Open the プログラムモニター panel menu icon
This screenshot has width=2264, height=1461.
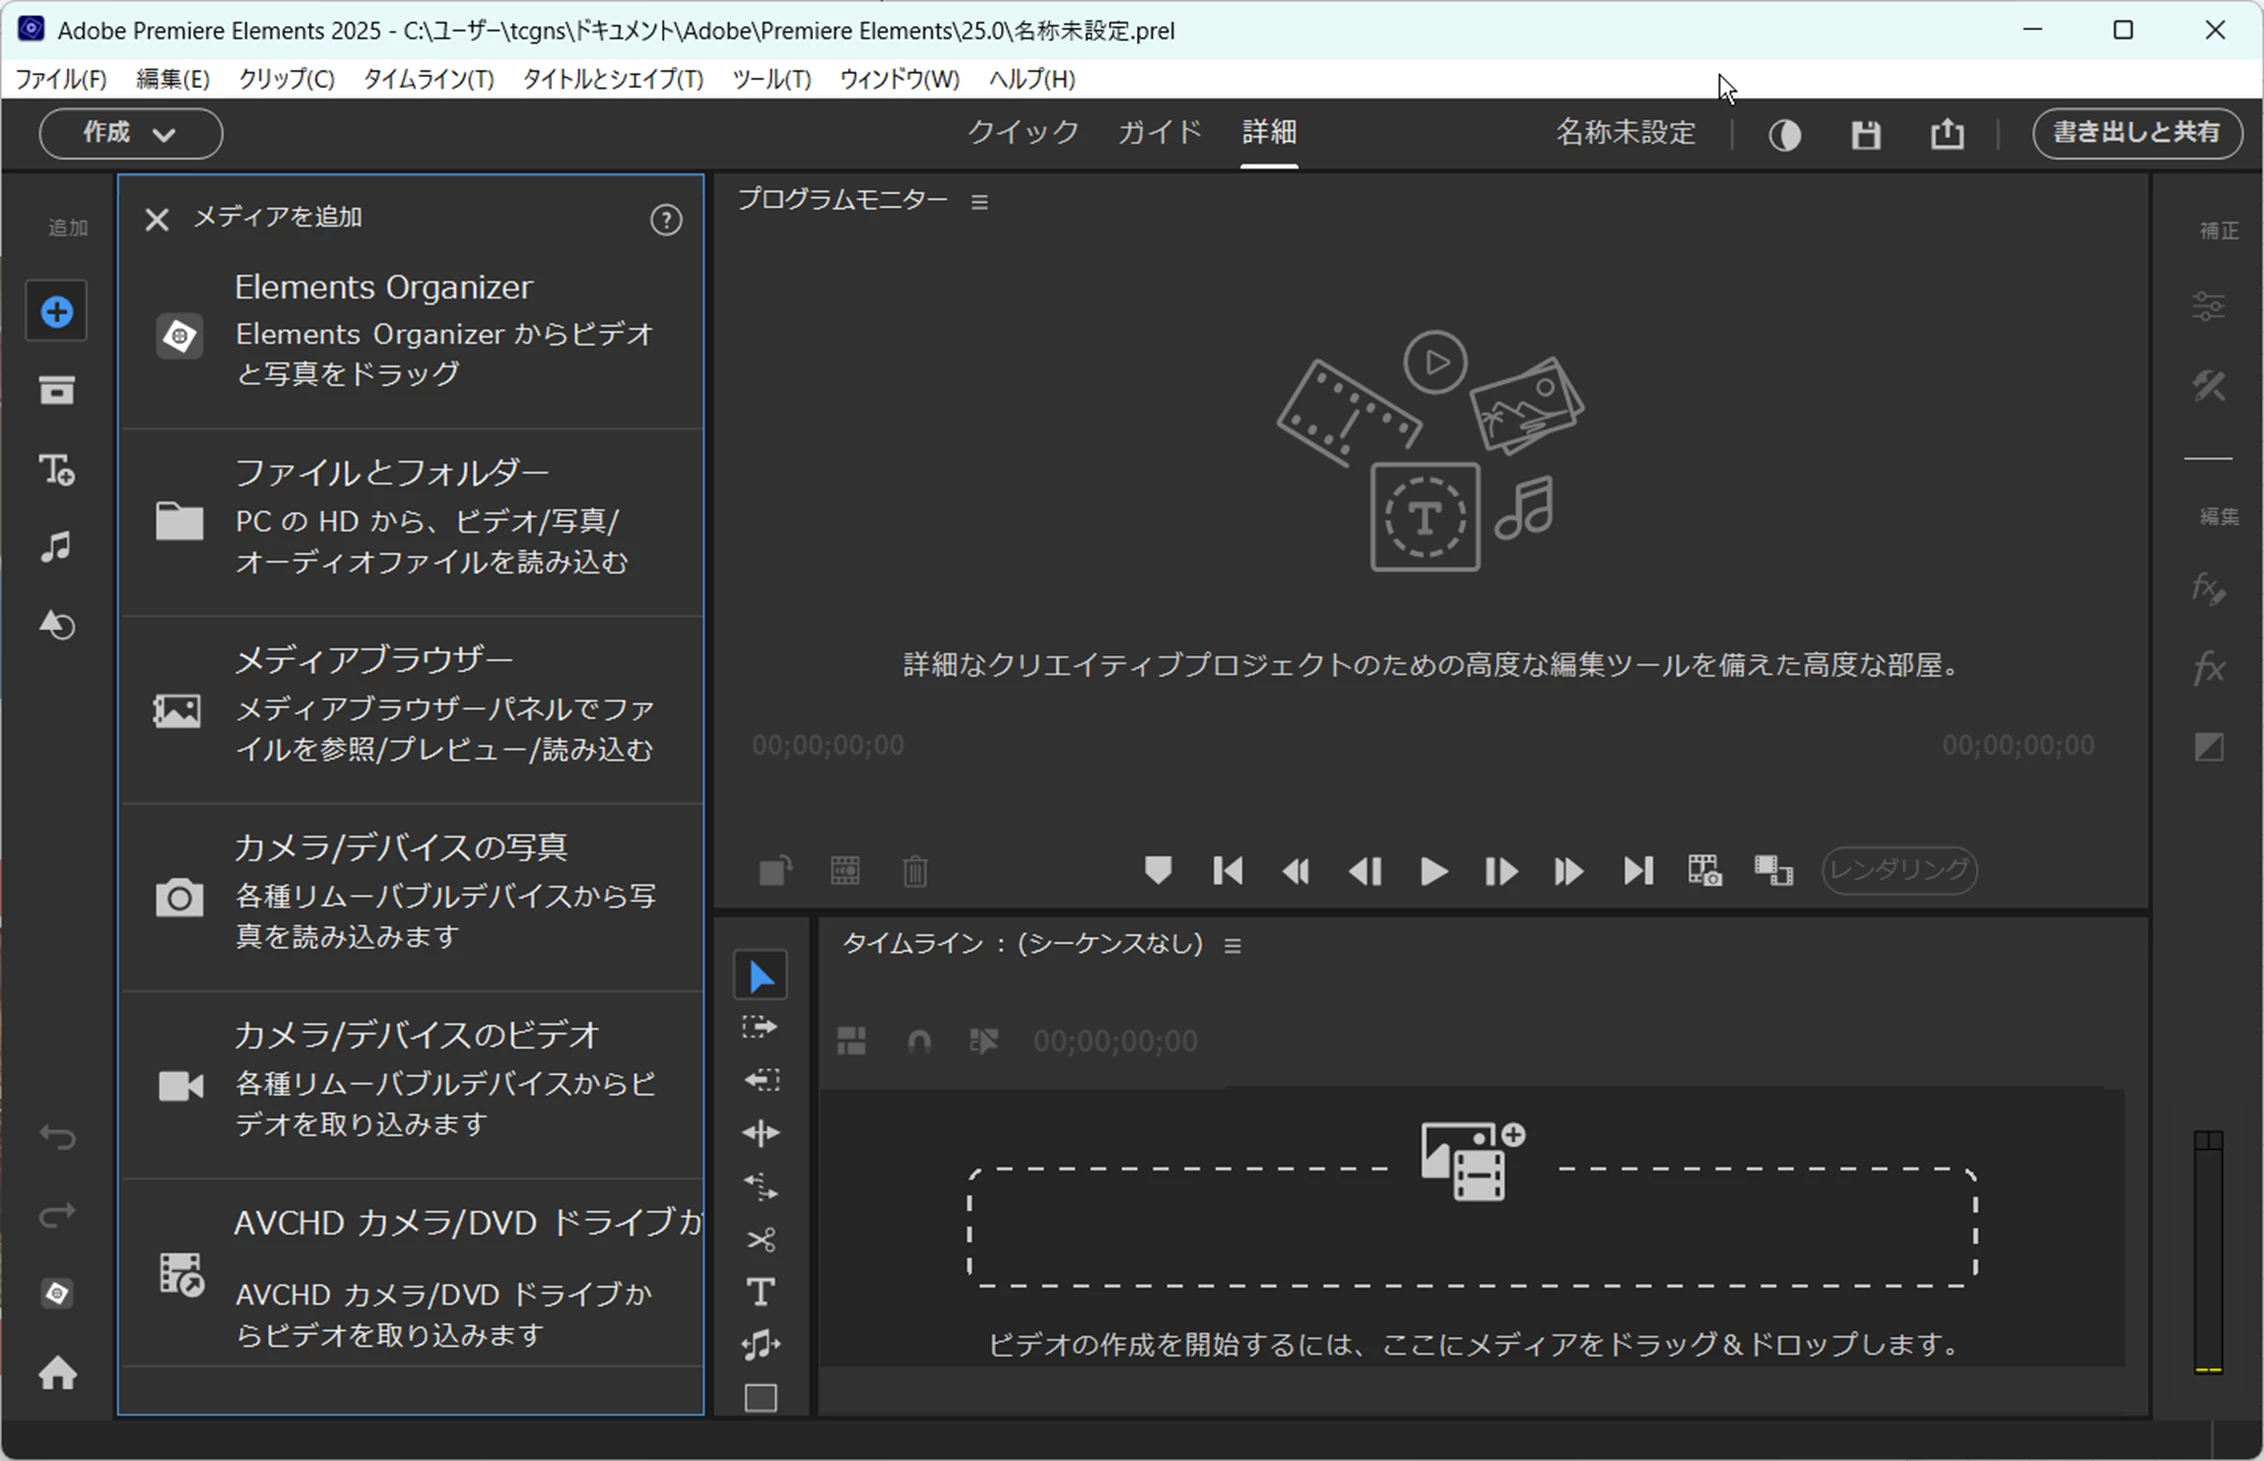point(980,202)
